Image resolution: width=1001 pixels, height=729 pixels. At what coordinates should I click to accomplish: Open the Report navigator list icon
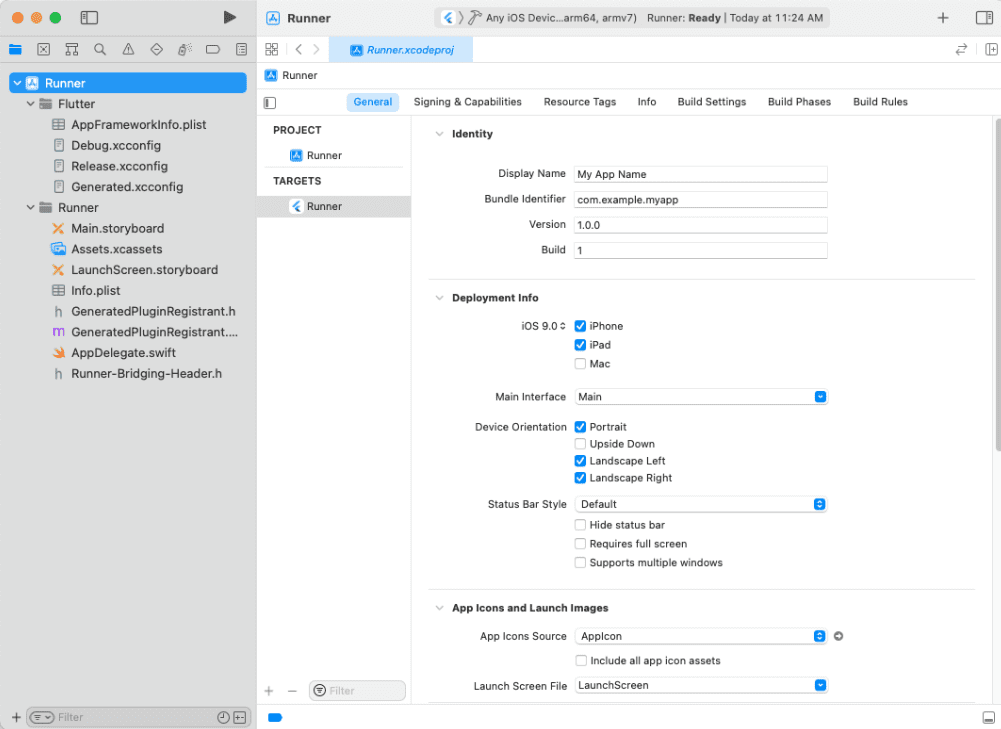[241, 48]
